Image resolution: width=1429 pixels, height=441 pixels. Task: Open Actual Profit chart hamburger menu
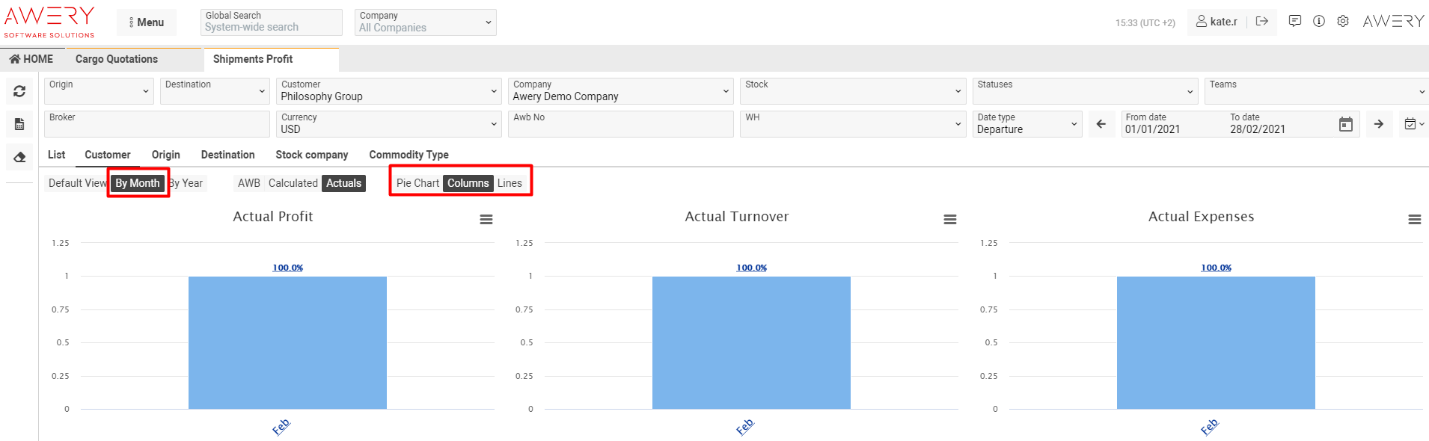486,219
